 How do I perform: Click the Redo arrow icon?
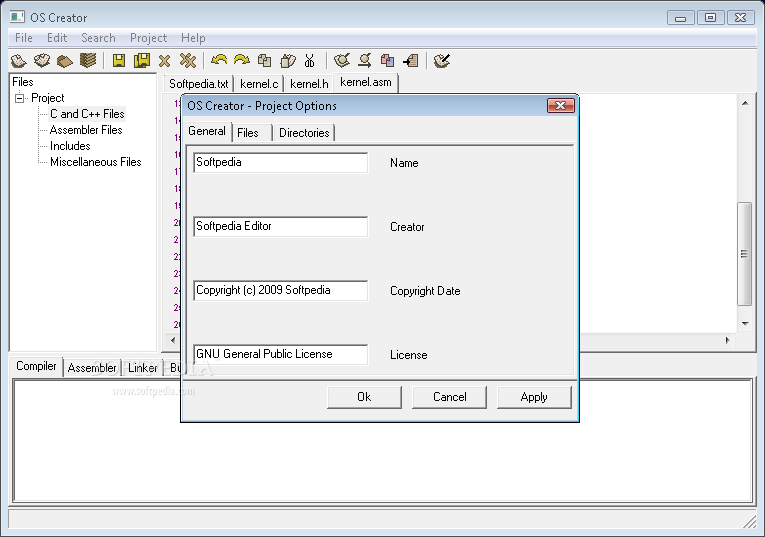tap(242, 60)
